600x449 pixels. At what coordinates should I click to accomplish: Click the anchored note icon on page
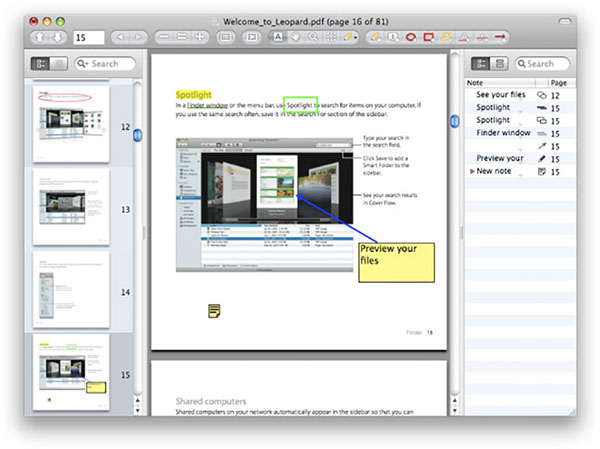[x=214, y=311]
